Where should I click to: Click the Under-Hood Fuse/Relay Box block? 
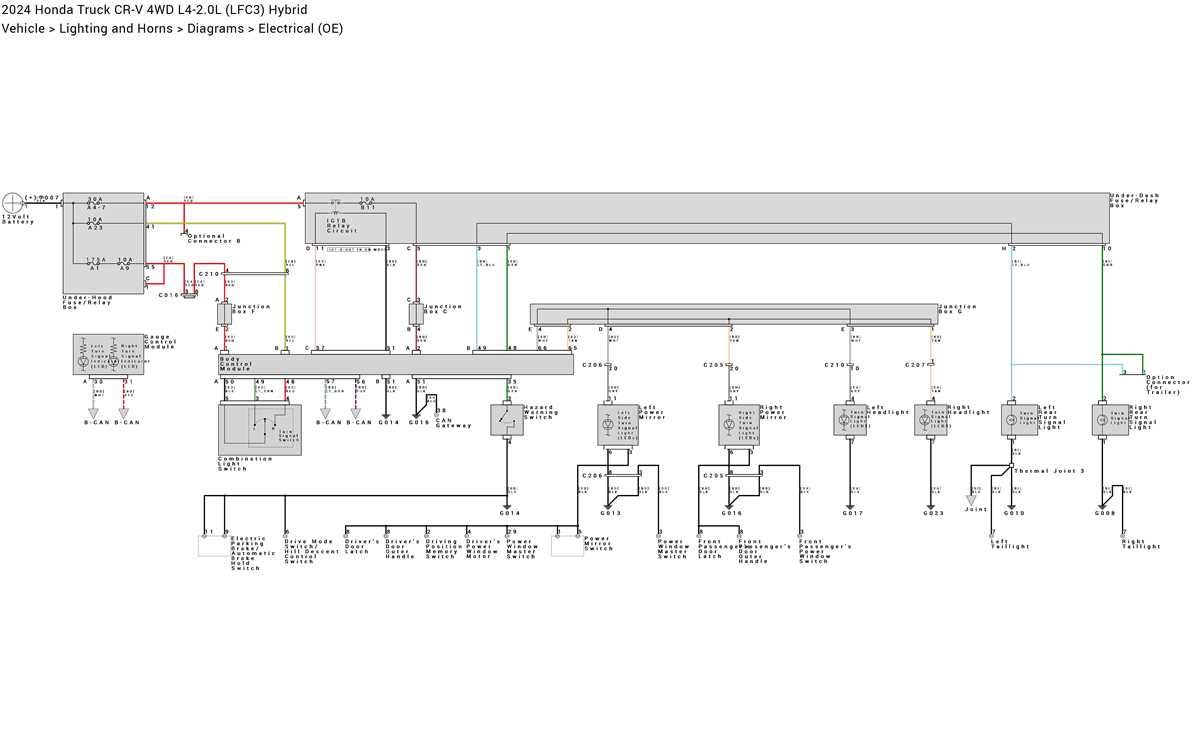tap(104, 243)
